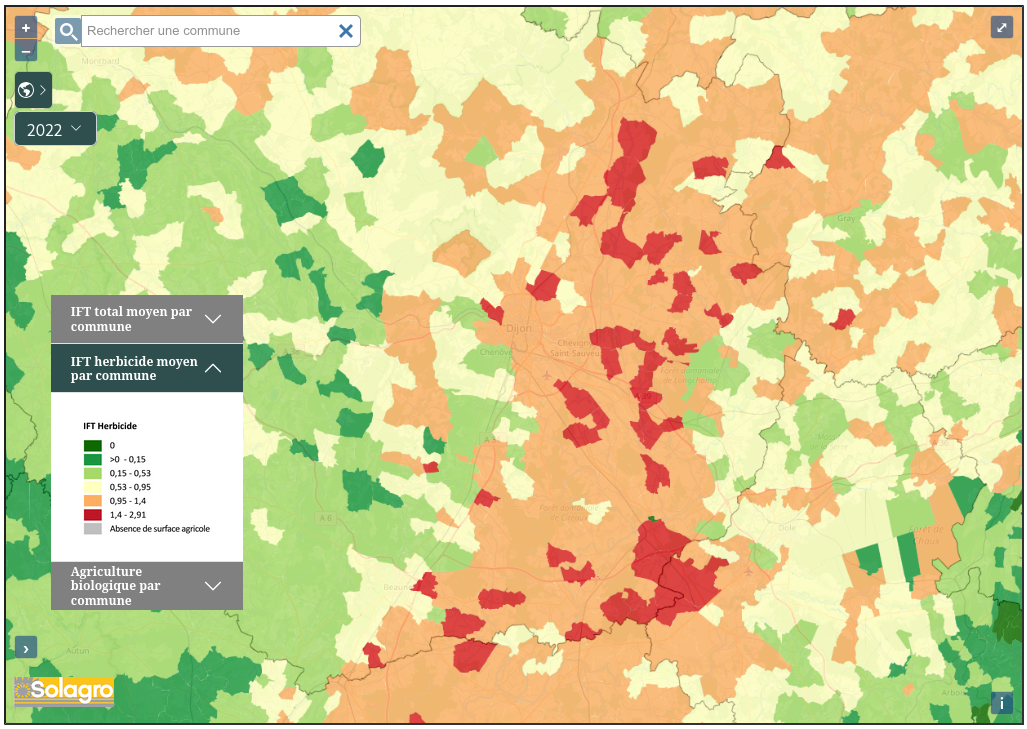This screenshot has height=729, width=1027.
Task: Click the dark red 1,4 - 2,91 legend swatch
Action: pyautogui.click(x=93, y=515)
